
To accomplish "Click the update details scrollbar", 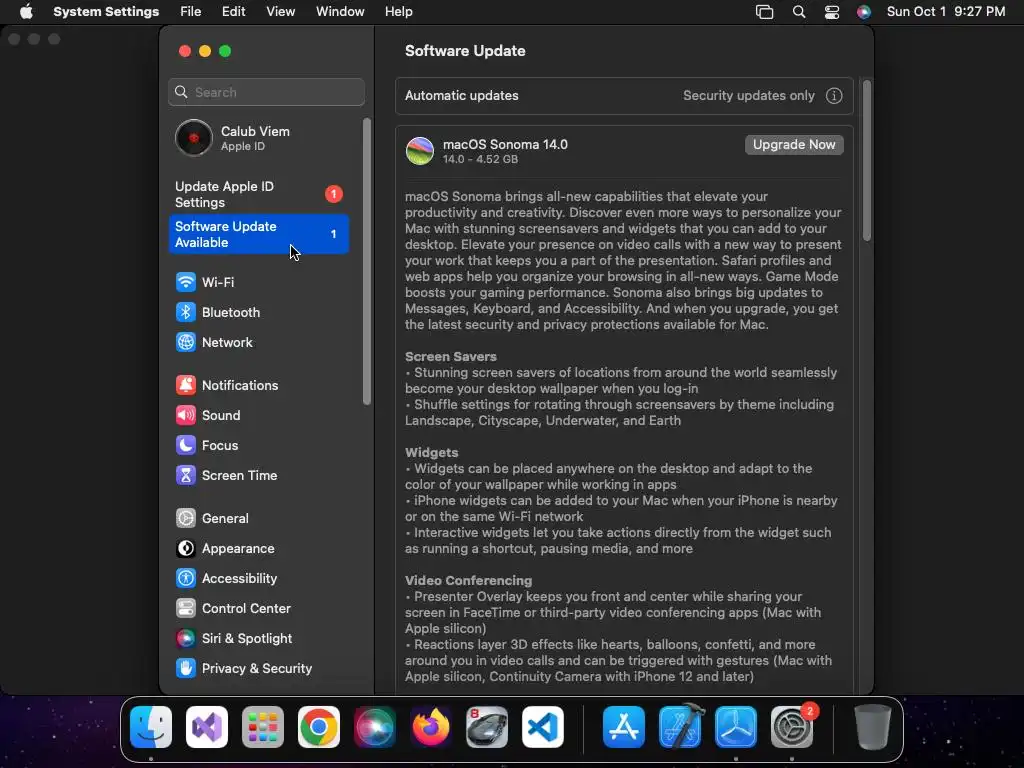I will point(867,161).
